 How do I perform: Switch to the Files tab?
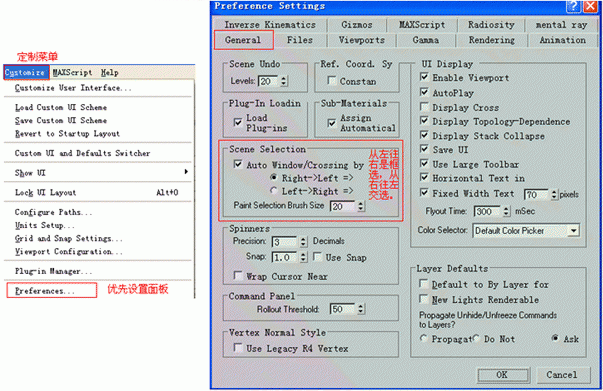coord(300,40)
